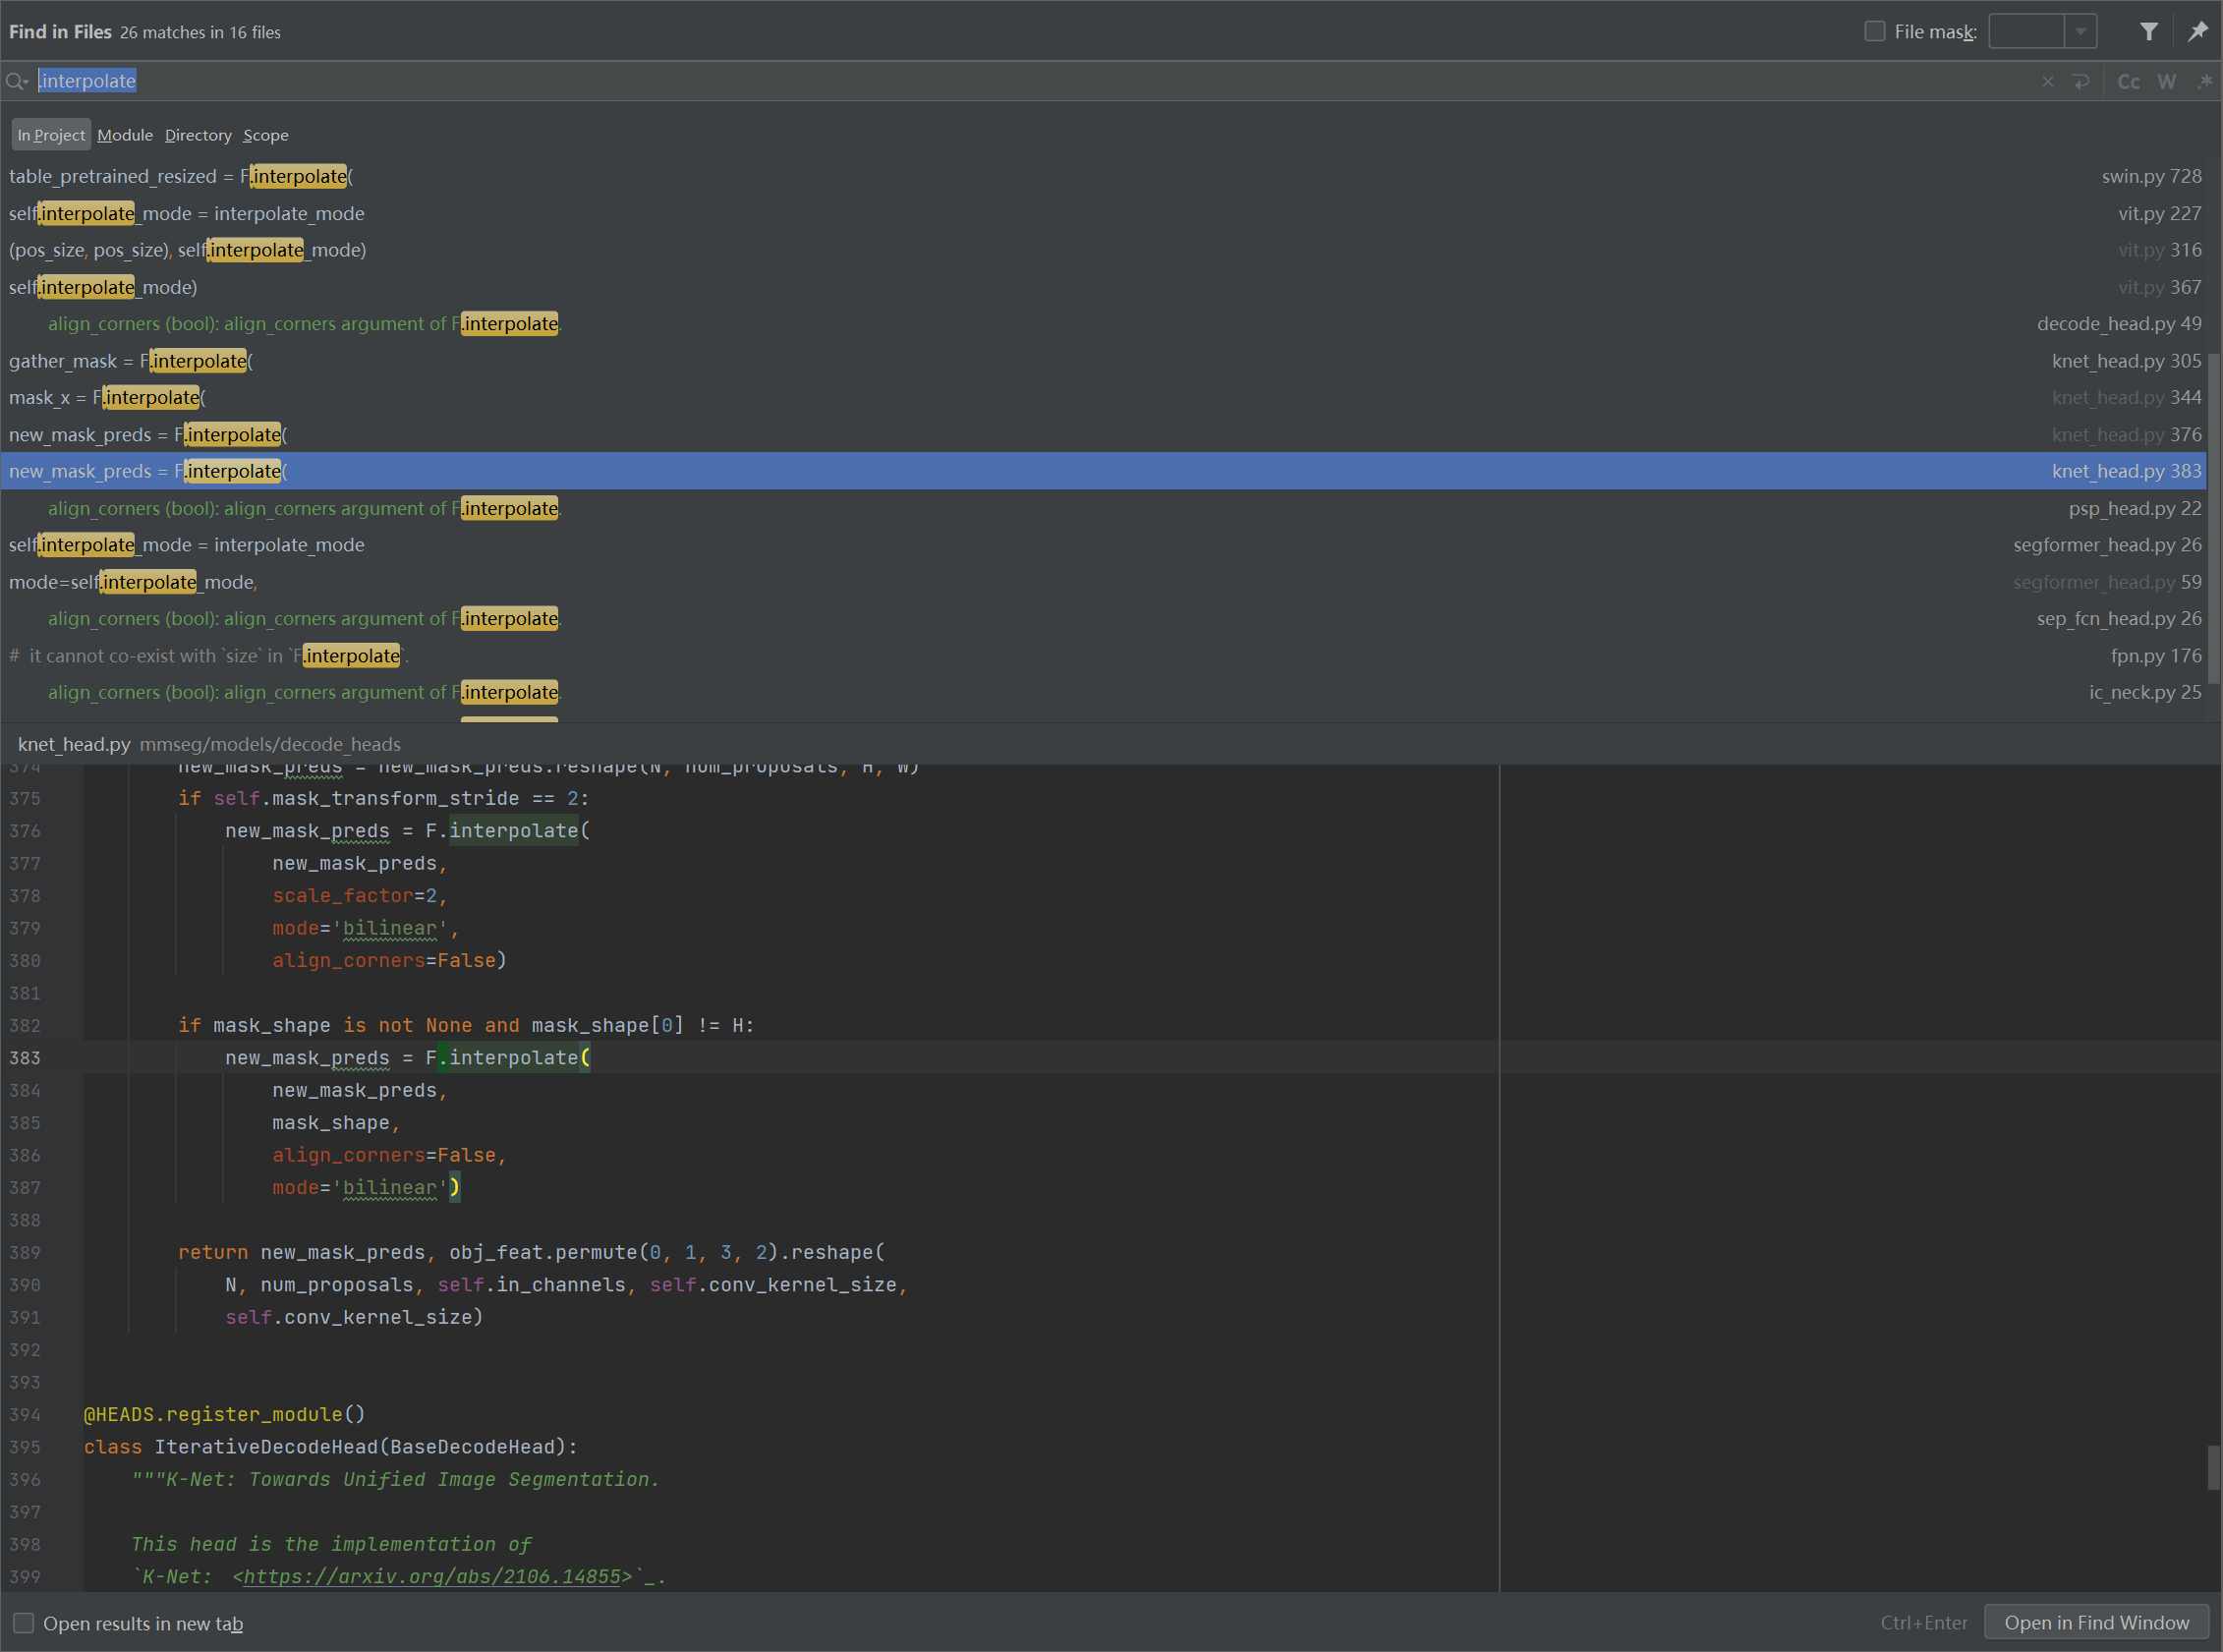2223x1652 pixels.
Task: Clear the search text field
Action: tap(2047, 82)
